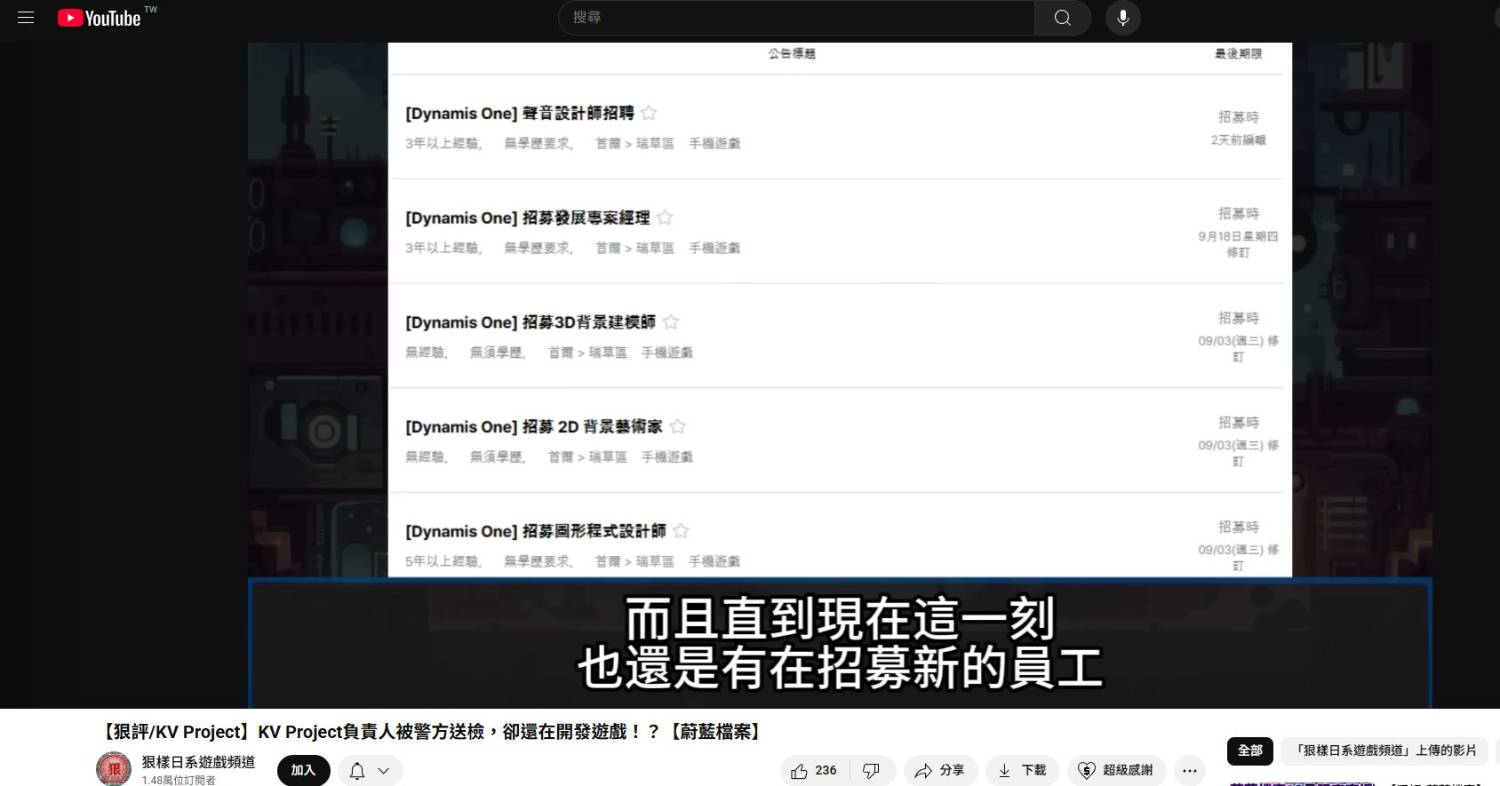Start voice search with microphone icon
Image resolution: width=1500 pixels, height=786 pixels.
tap(1122, 18)
